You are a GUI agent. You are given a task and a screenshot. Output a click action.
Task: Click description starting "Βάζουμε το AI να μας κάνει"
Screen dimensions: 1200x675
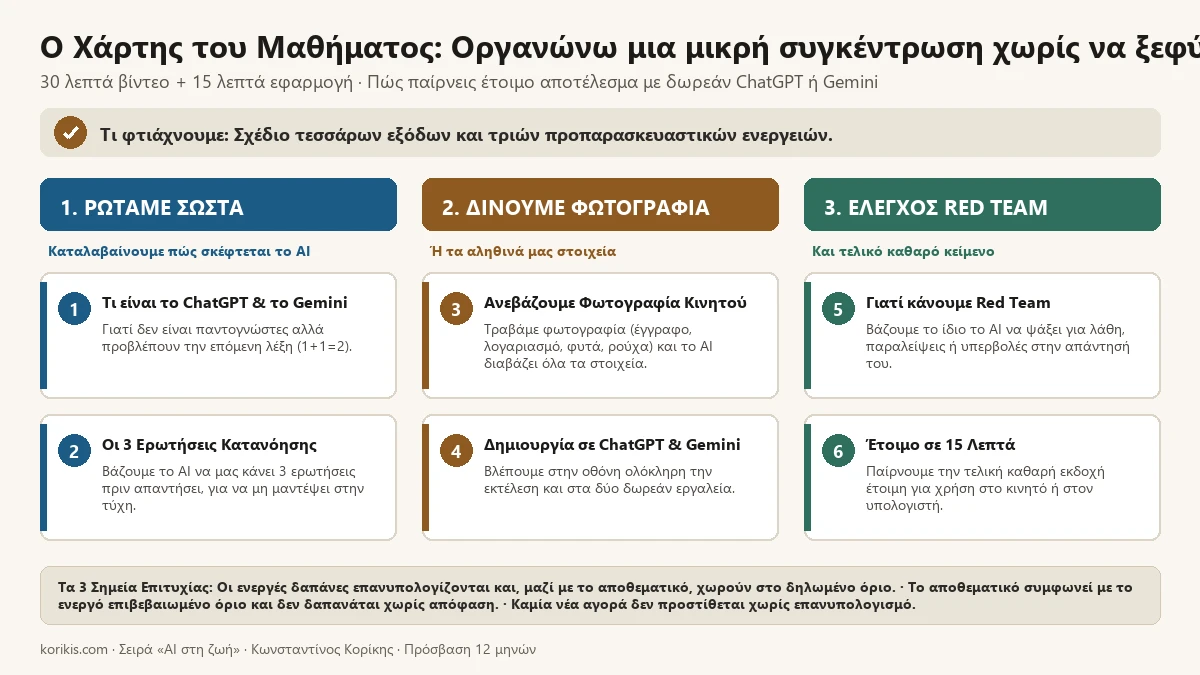233,488
